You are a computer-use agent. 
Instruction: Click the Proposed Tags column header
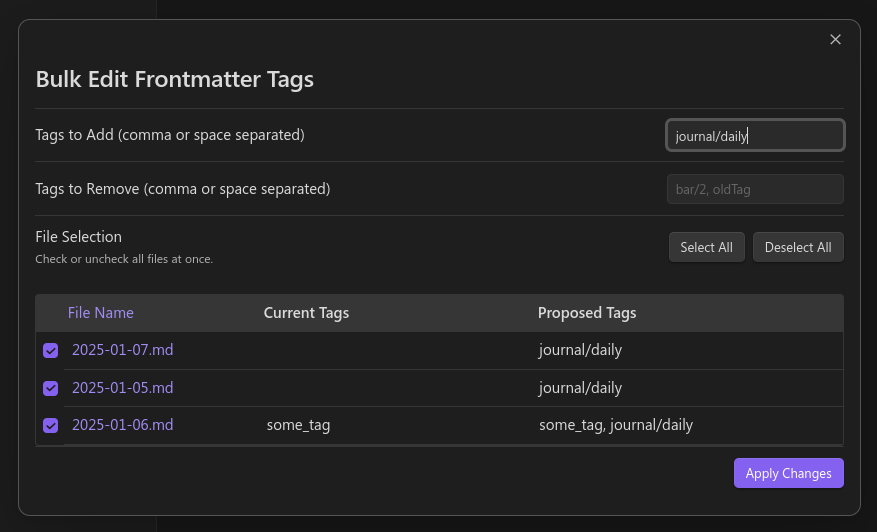click(587, 313)
